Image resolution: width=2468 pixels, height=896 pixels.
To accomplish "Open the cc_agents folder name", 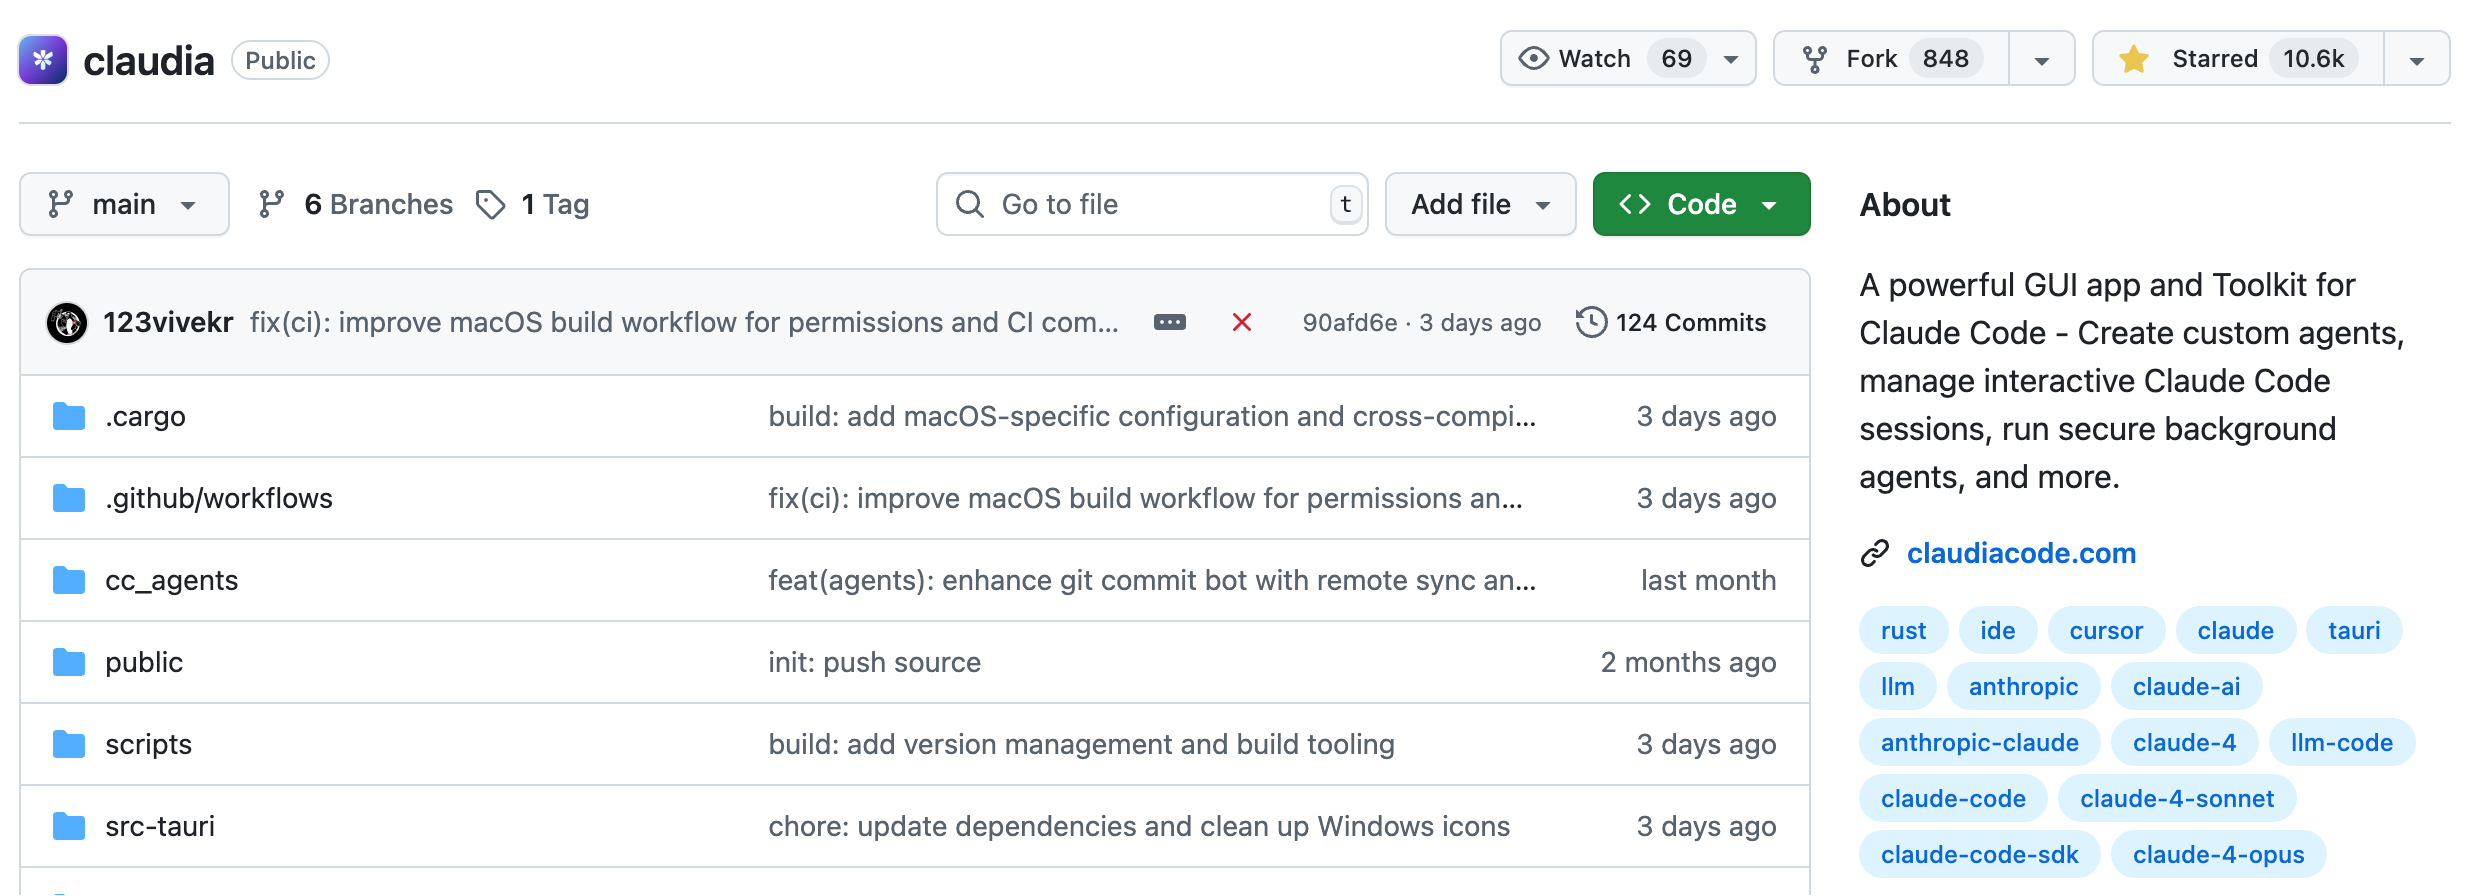I will tap(172, 580).
